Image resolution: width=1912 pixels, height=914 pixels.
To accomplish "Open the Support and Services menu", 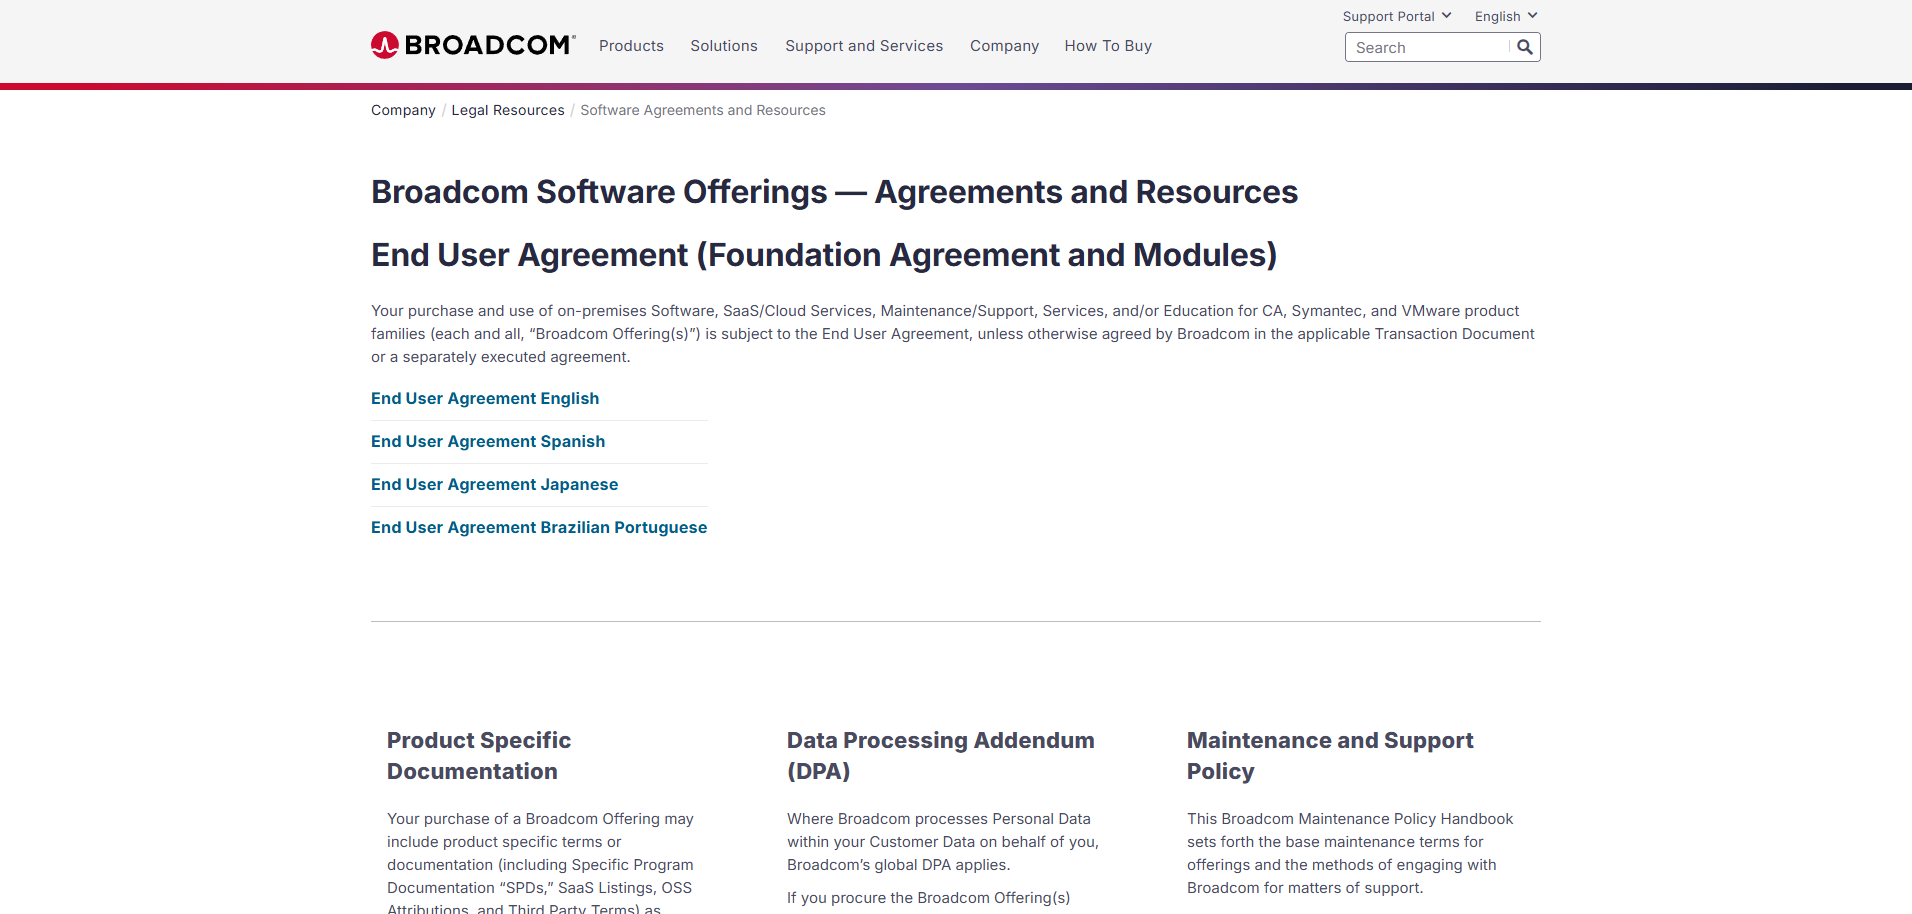I will 864,46.
